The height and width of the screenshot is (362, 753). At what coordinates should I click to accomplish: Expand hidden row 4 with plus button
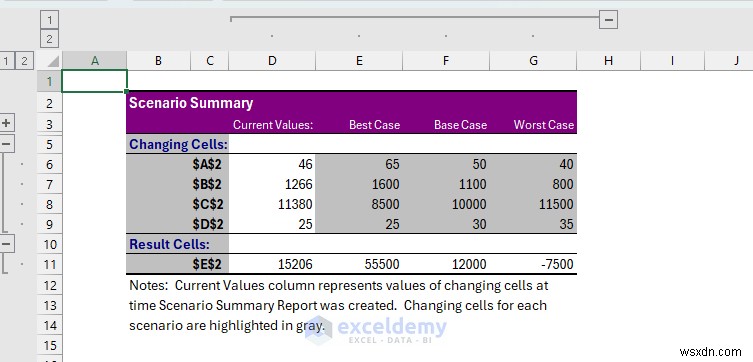[x=6, y=123]
